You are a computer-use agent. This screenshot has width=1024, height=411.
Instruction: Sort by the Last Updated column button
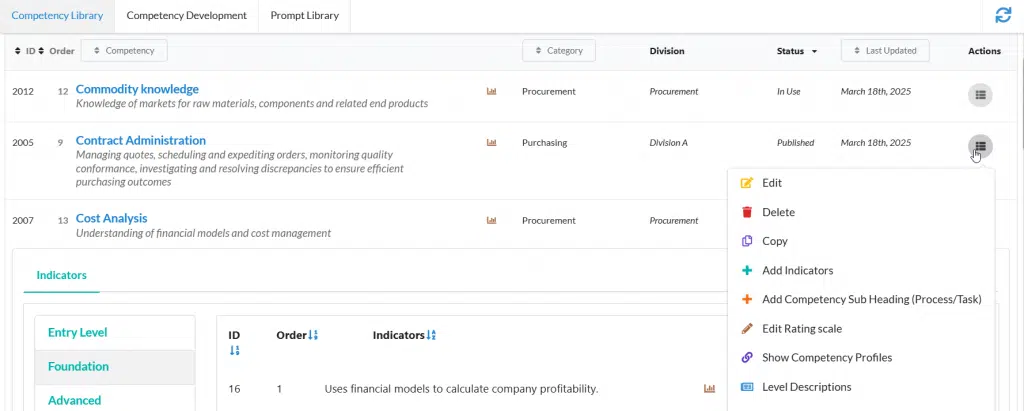pos(885,51)
